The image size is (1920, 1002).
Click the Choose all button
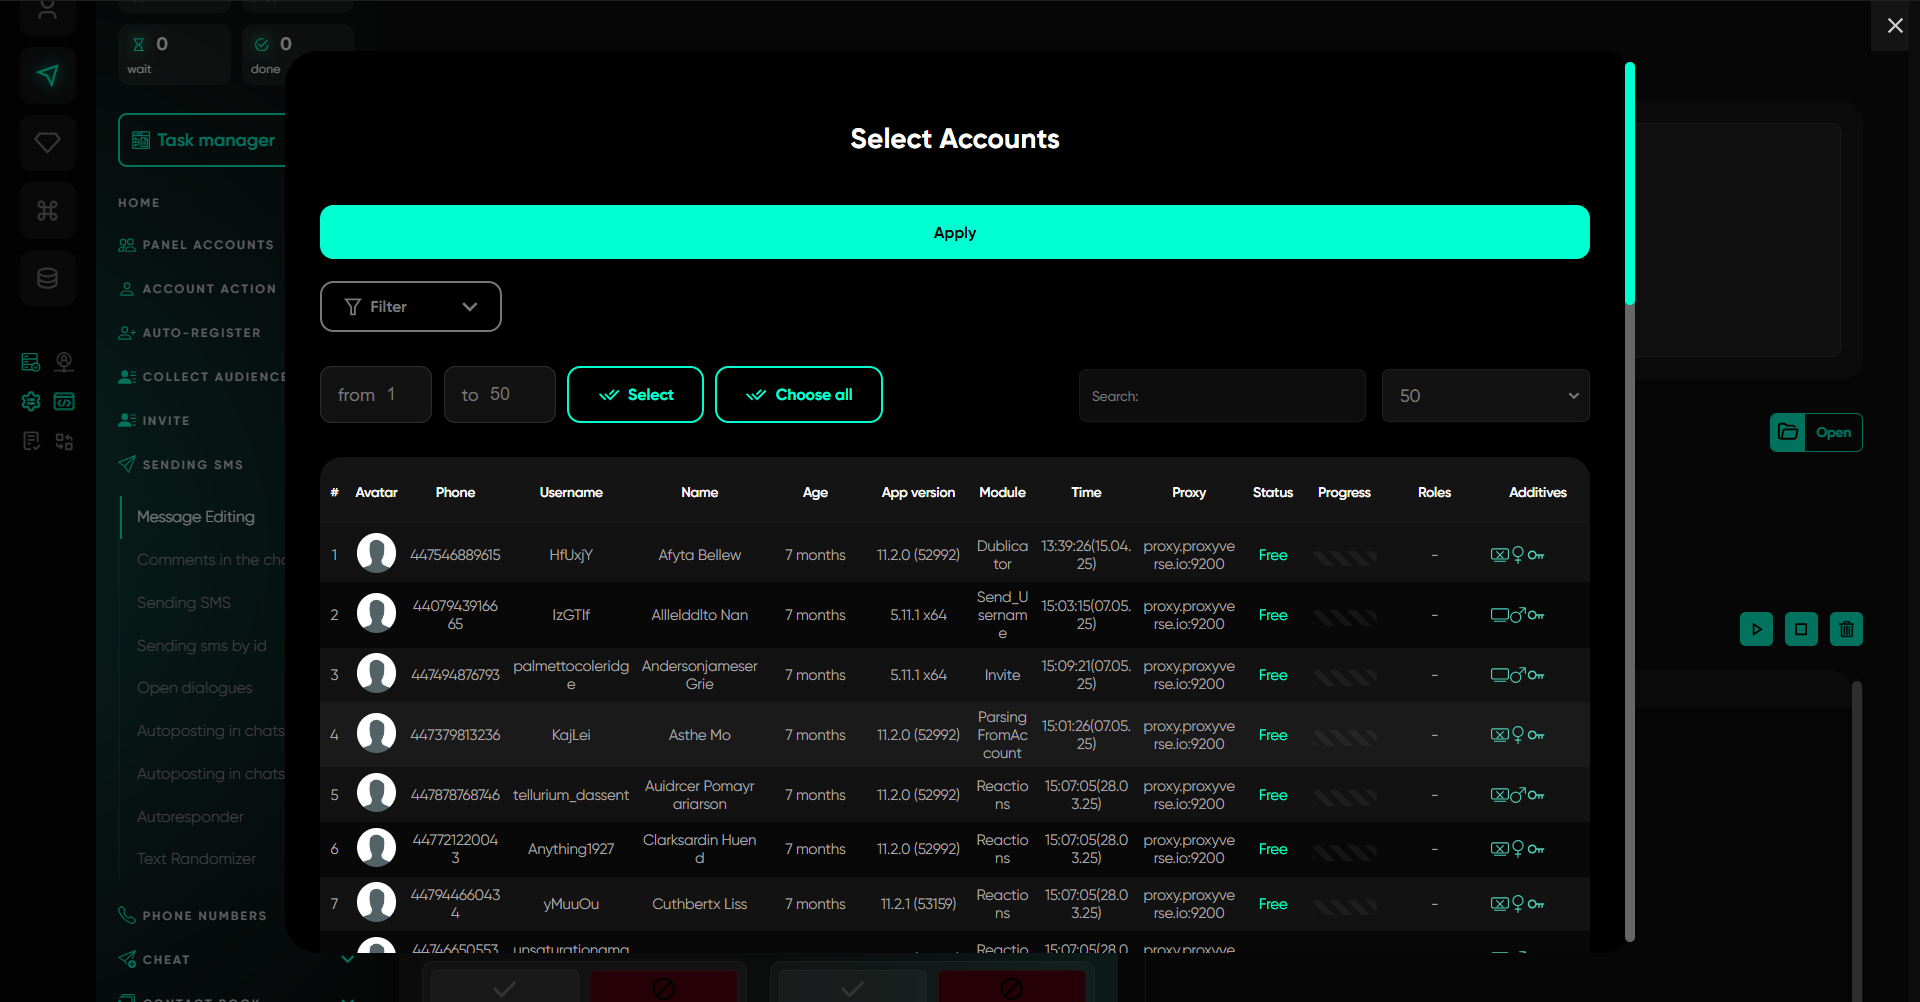click(x=798, y=395)
